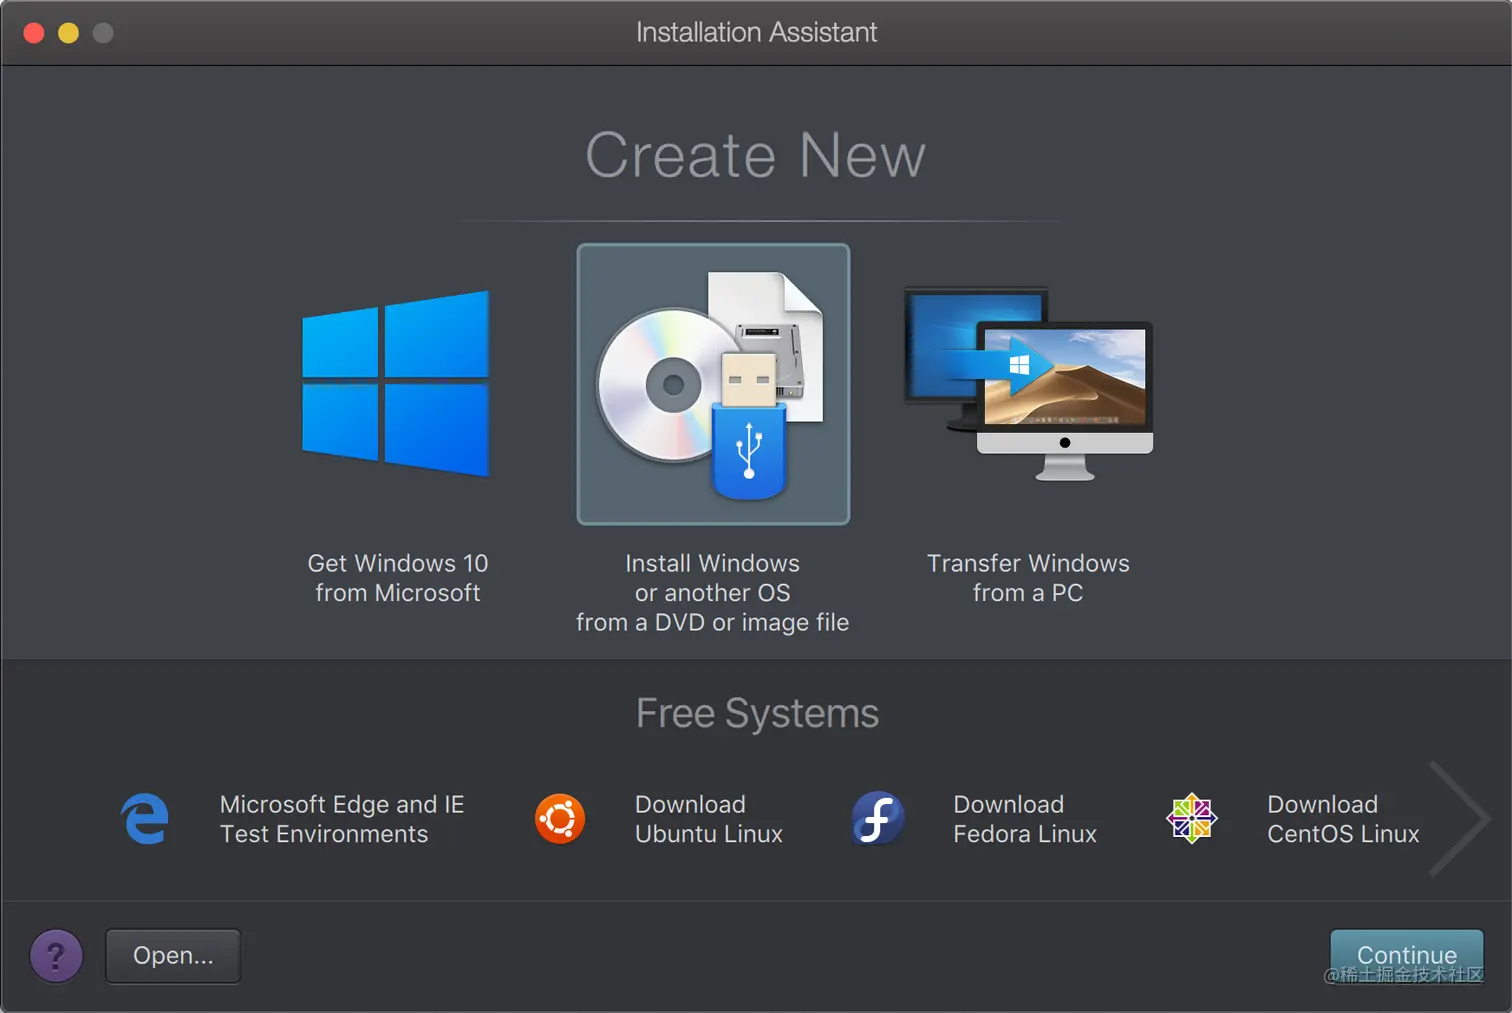Click the Continue button
Screen dimensions: 1512x1013
(x=1407, y=956)
